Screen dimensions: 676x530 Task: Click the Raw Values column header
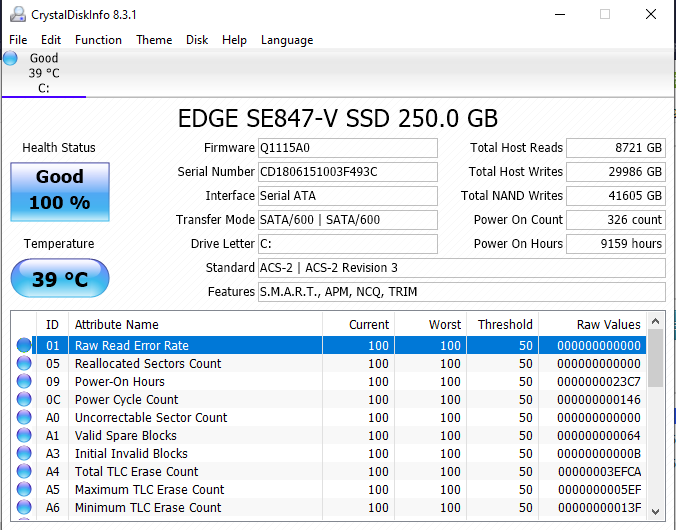[x=592, y=324]
